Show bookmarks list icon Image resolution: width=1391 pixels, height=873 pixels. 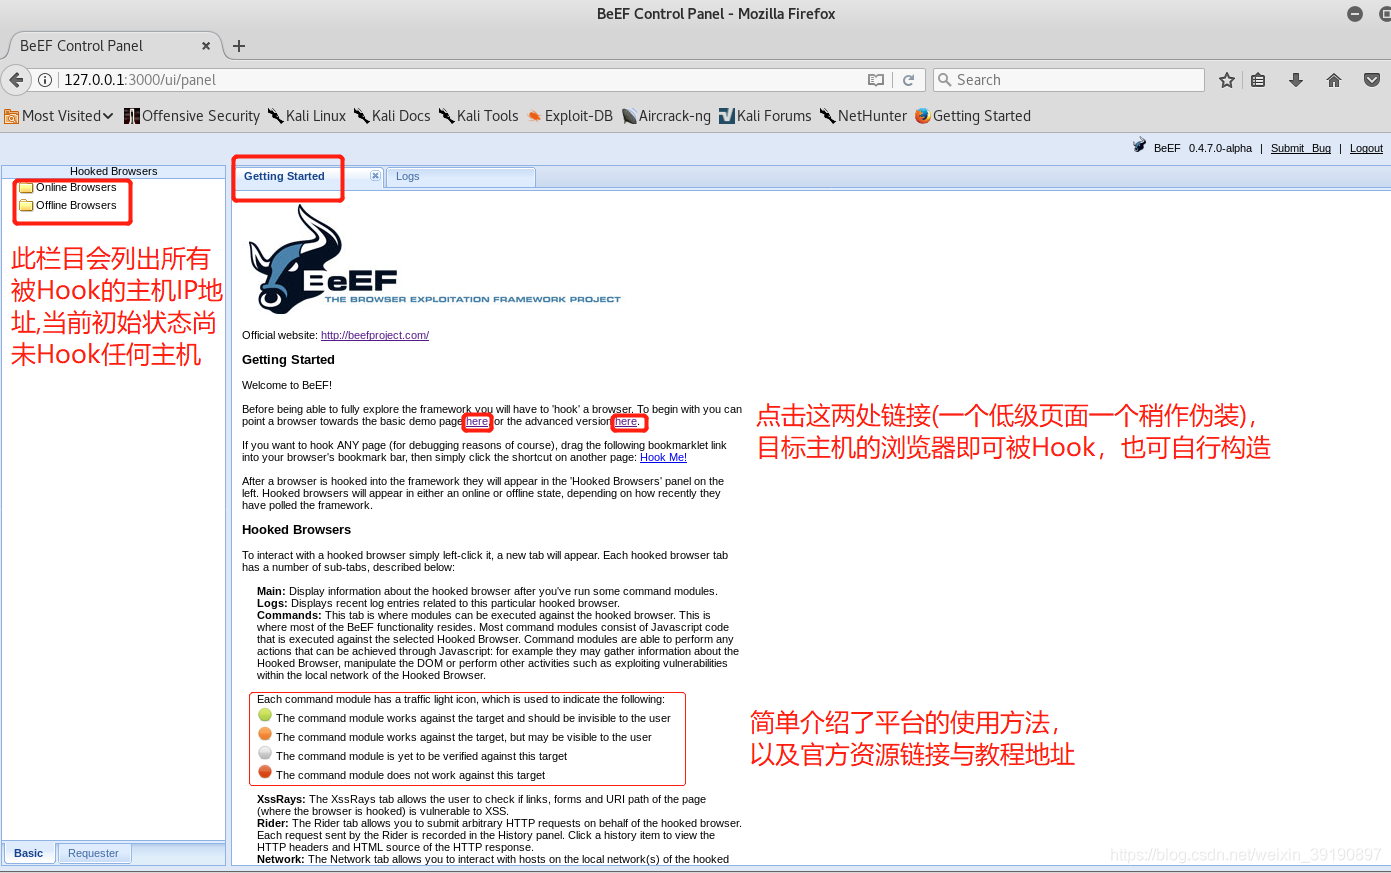(x=1259, y=80)
